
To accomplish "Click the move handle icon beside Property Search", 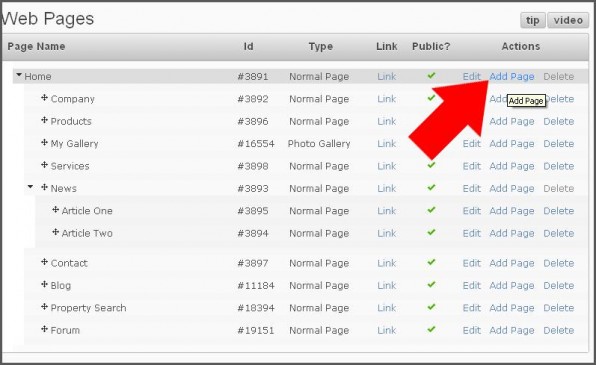I will pos(44,306).
